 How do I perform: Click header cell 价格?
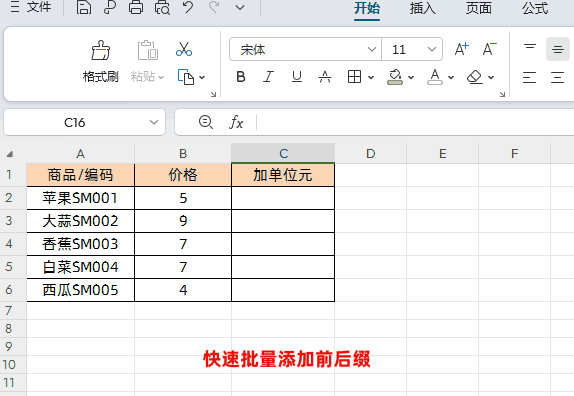pyautogui.click(x=183, y=175)
